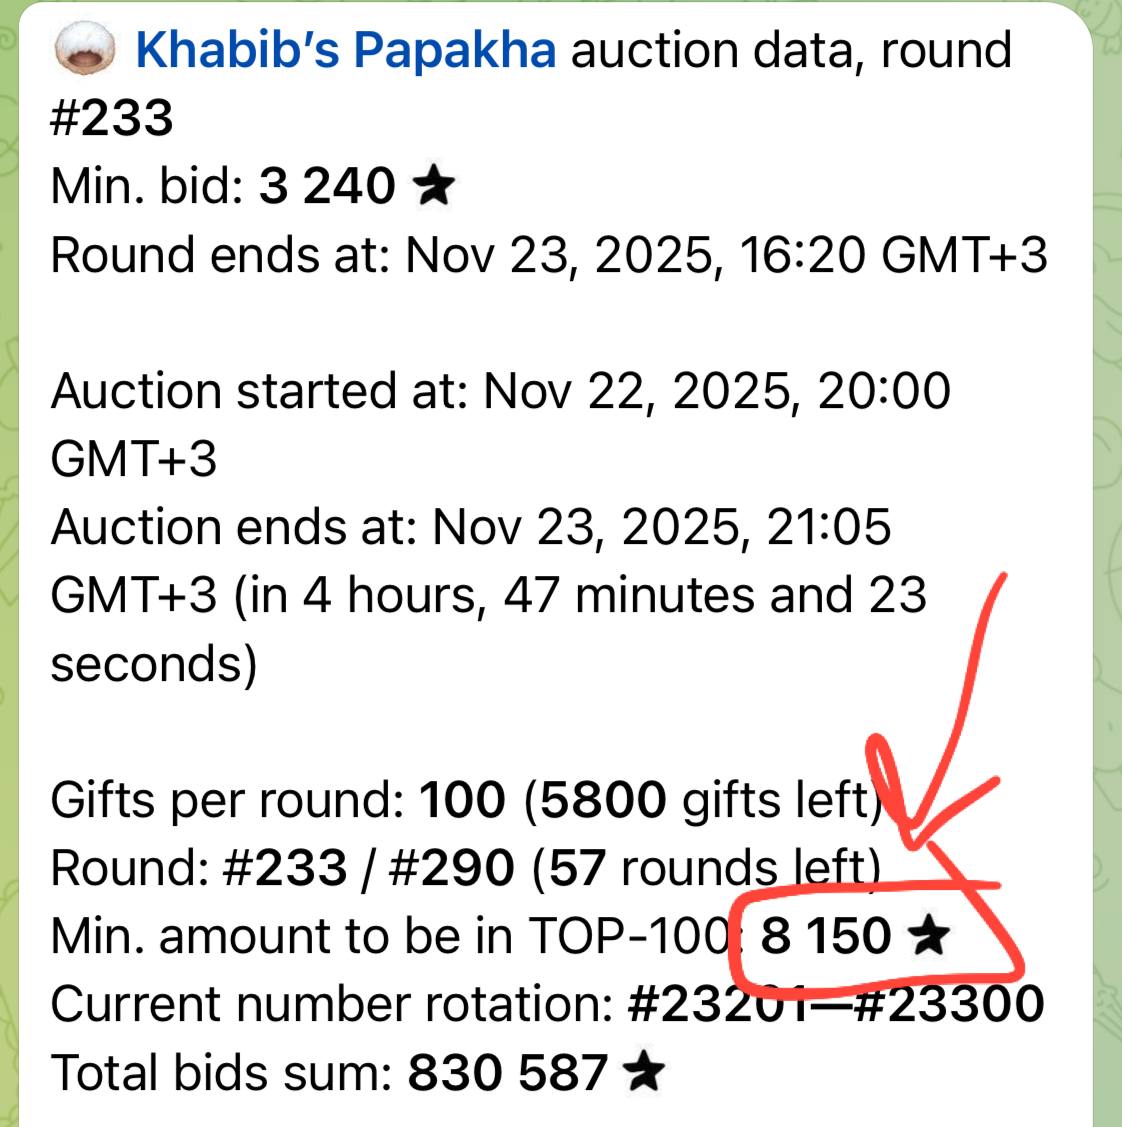The width and height of the screenshot is (1122, 1127).
Task: Tap the #23300 rotation end number
Action: (x=950, y=1004)
